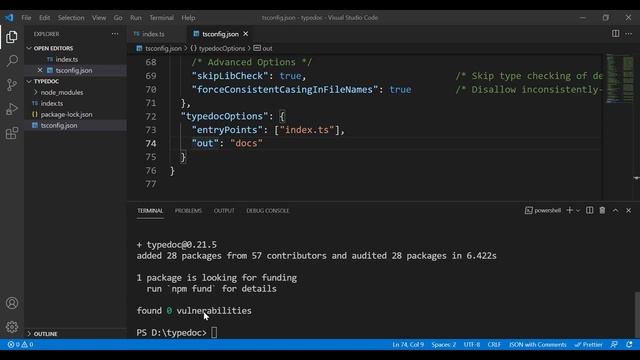The image size is (640, 360).
Task: Open the View menu
Action: coord(99,18)
